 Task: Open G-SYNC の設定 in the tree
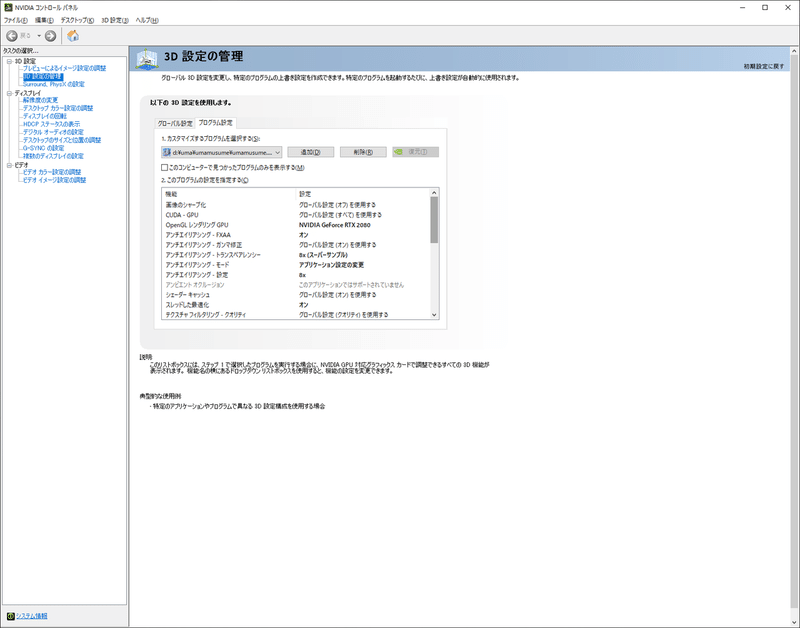tap(43, 148)
